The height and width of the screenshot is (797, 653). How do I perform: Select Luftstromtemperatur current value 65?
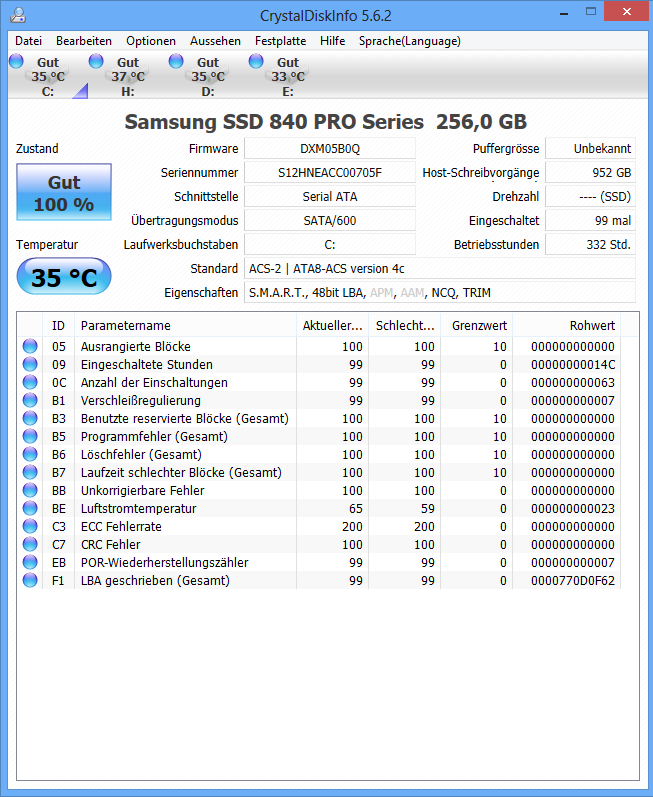[356, 508]
